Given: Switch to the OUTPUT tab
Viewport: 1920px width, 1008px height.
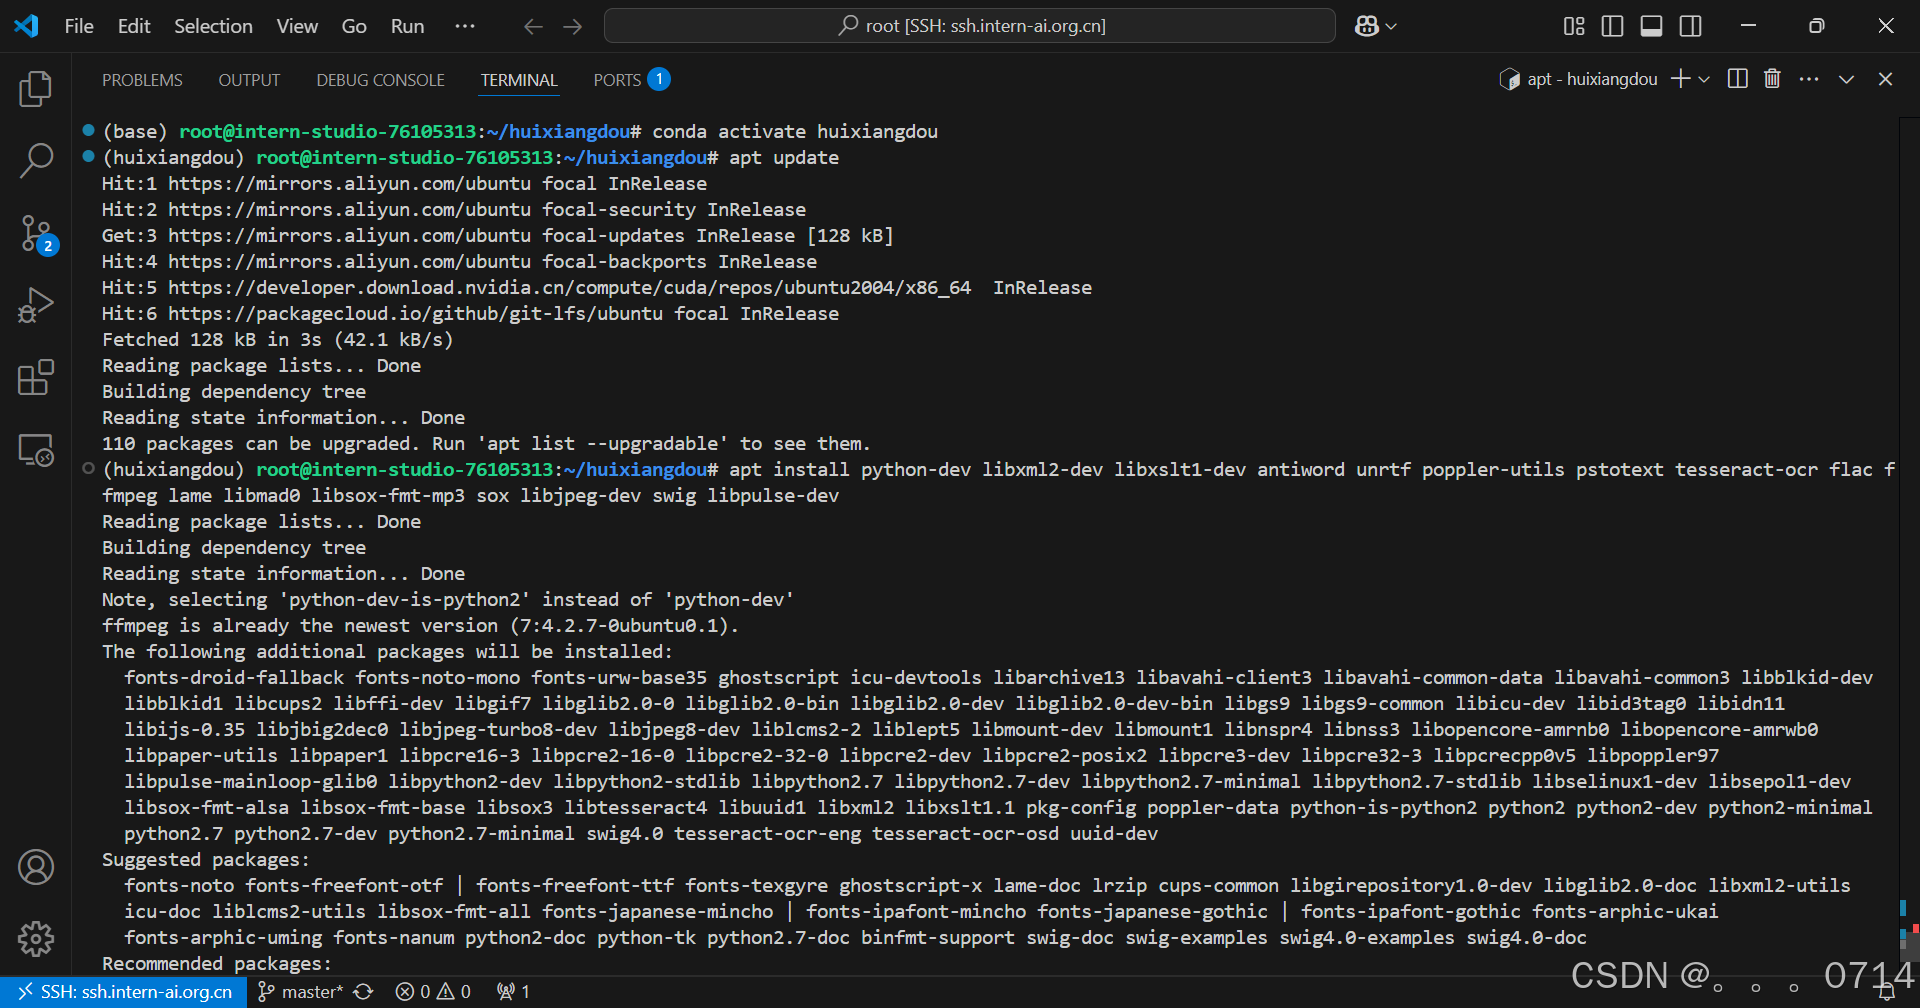Looking at the screenshot, I should point(249,80).
